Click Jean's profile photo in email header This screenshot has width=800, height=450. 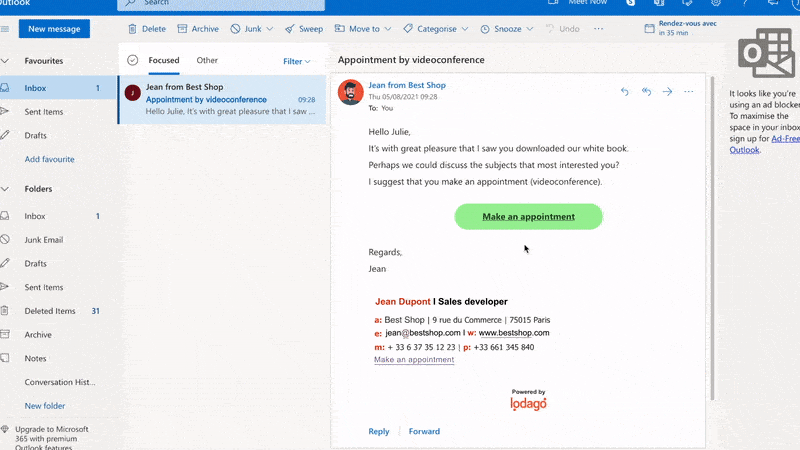point(351,92)
